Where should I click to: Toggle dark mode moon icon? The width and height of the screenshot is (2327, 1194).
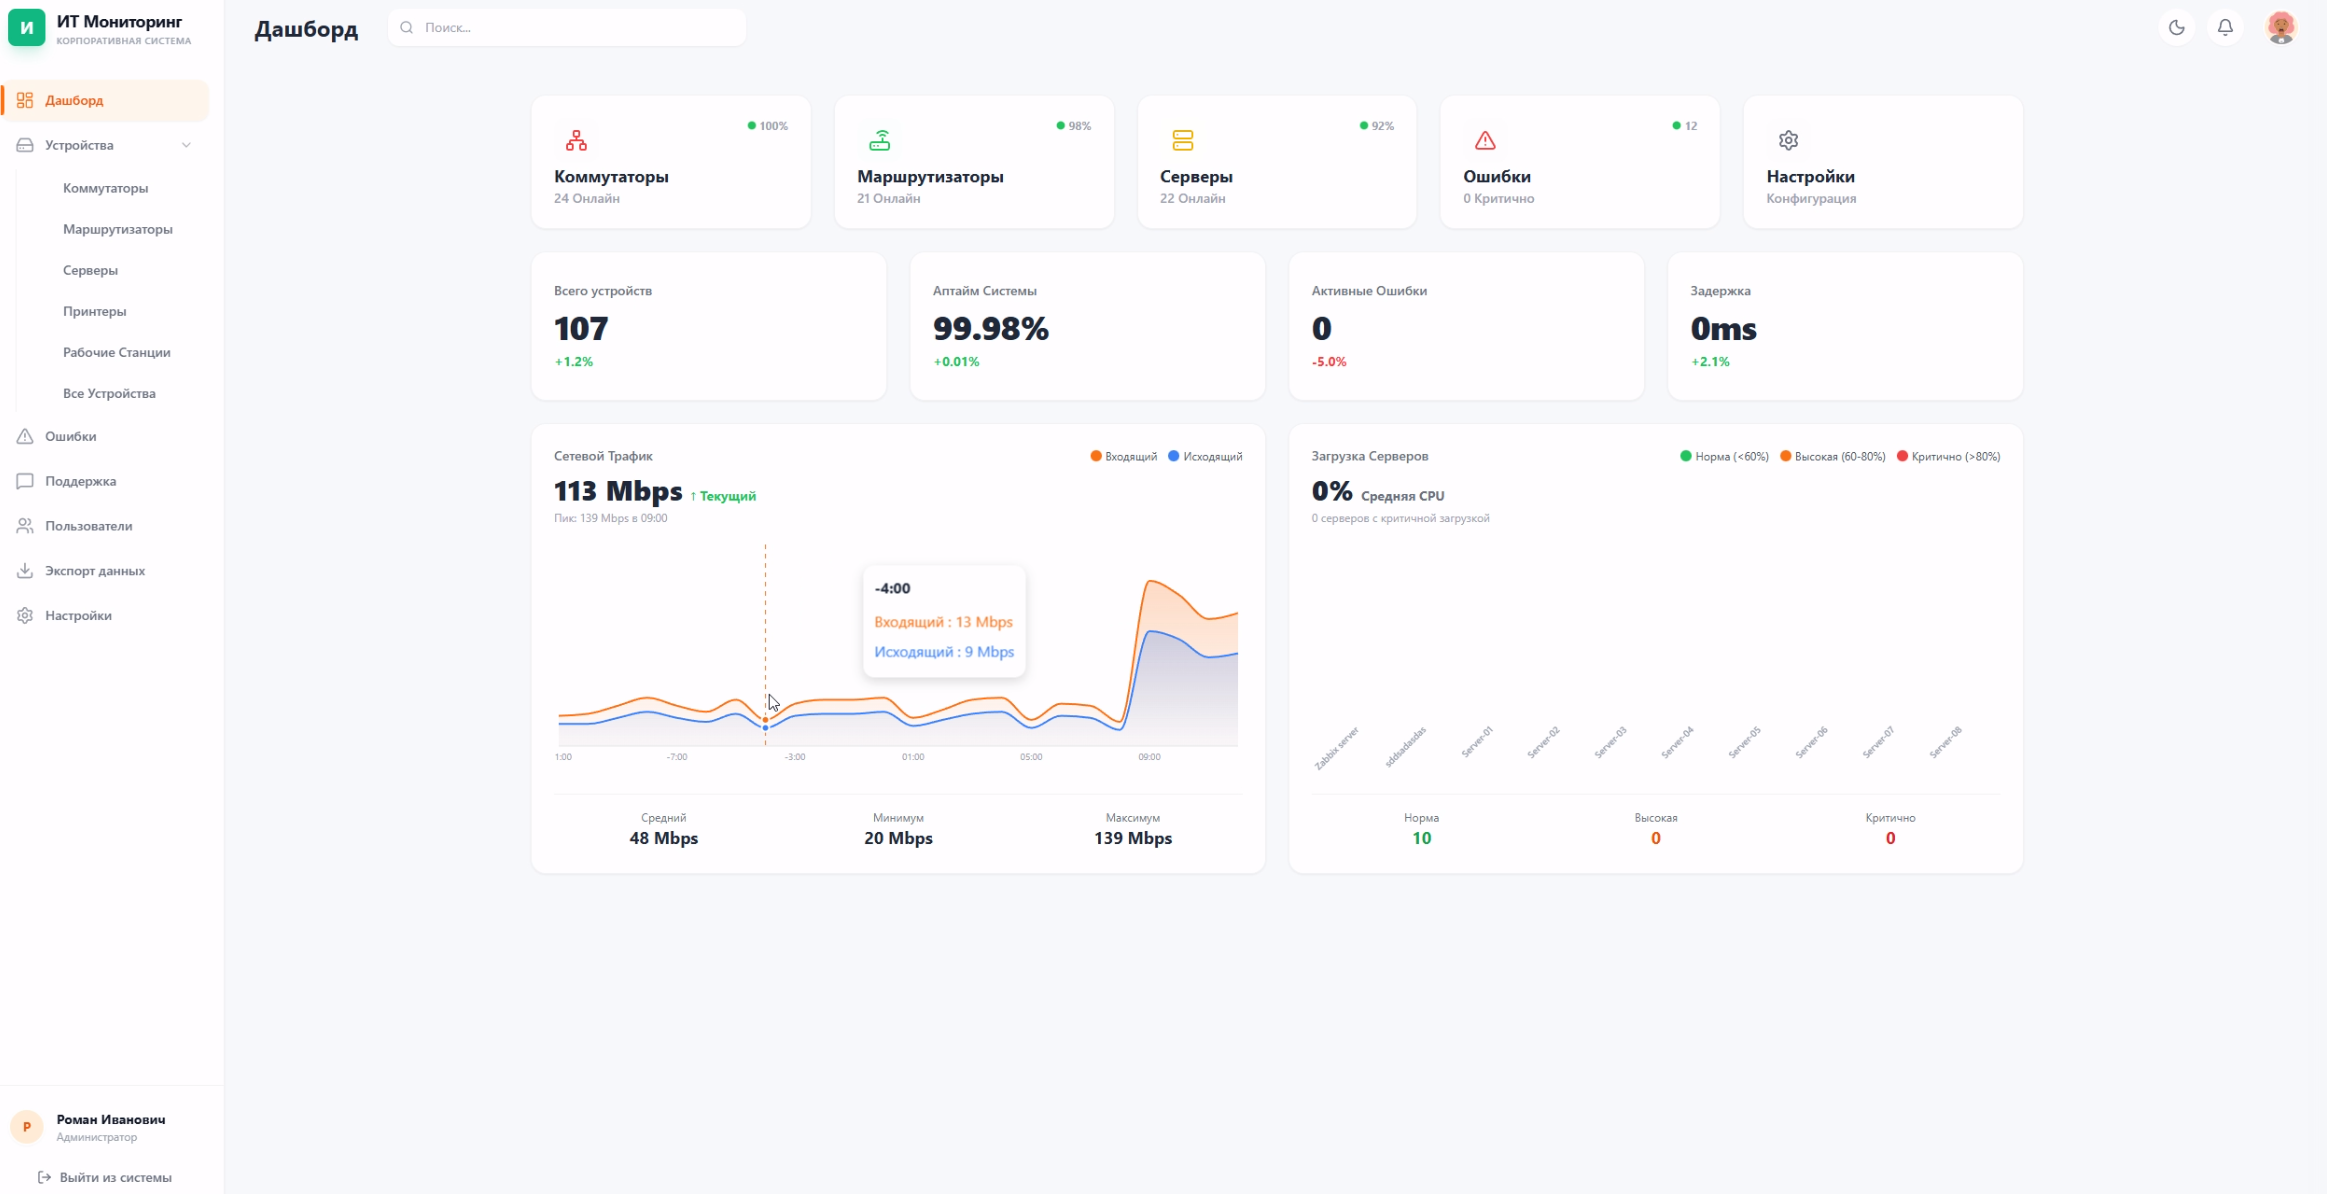click(x=2176, y=28)
